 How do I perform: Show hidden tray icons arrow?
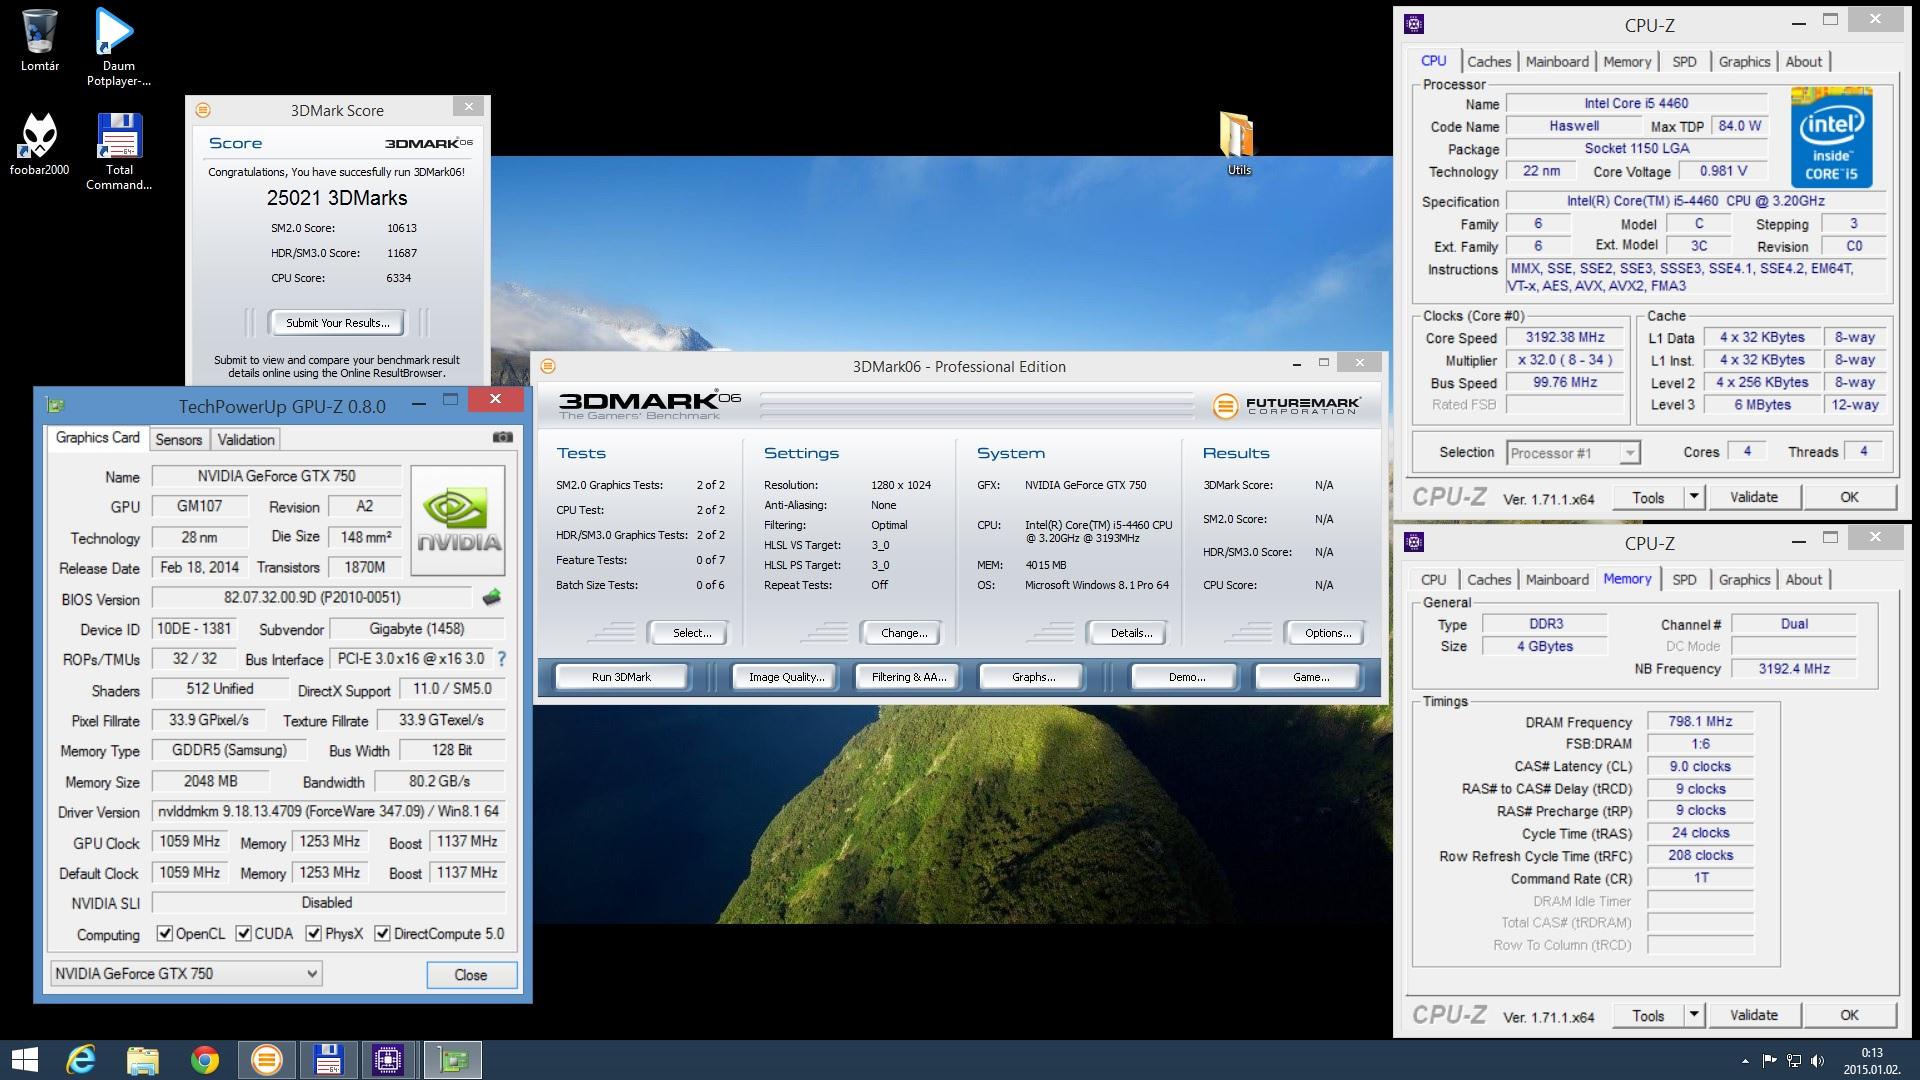point(1746,1061)
